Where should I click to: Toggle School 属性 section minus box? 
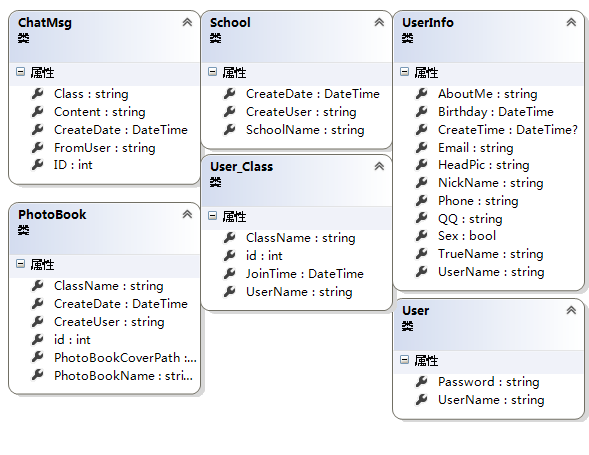(x=213, y=71)
